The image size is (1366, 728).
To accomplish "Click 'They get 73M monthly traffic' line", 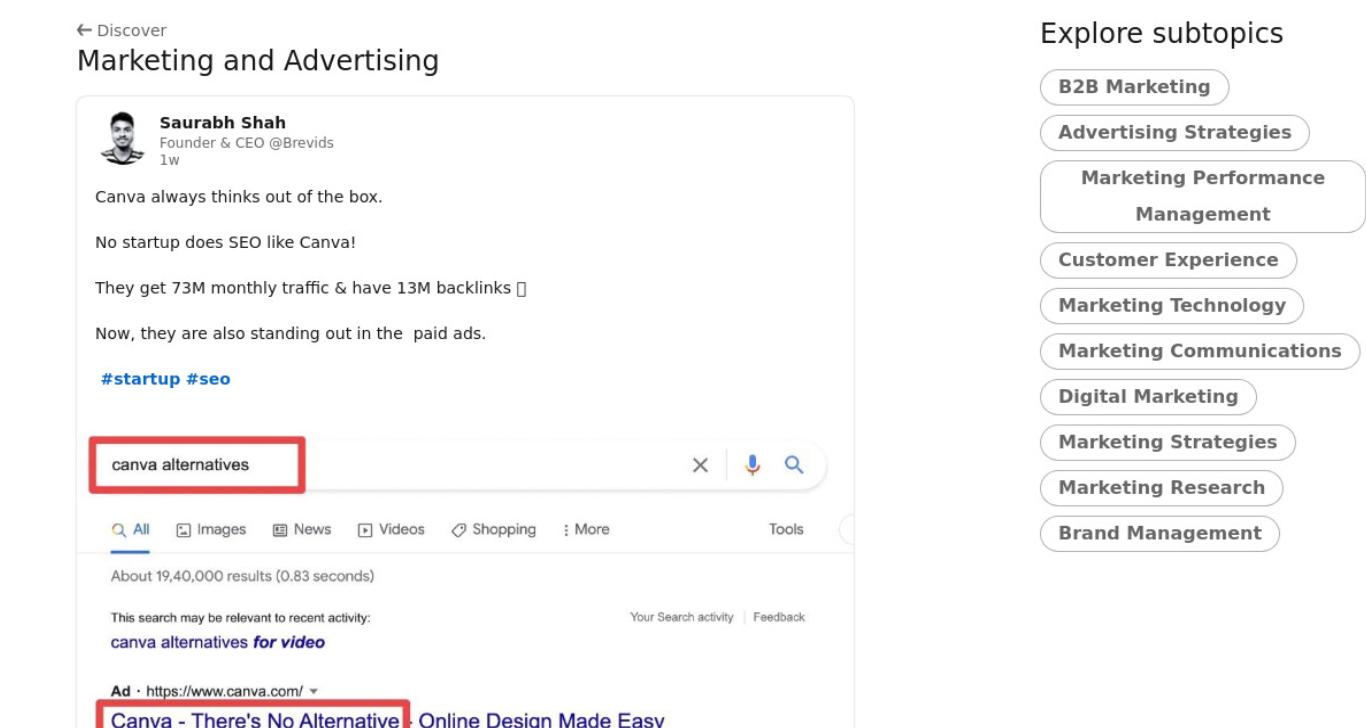I will [x=310, y=288].
